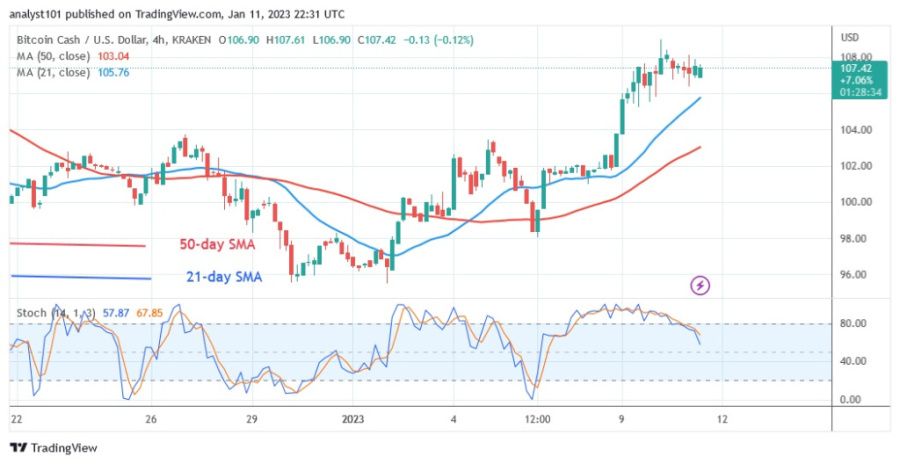900x464 pixels.
Task: Click the purple lightning bolt event icon
Action: pyautogui.click(x=700, y=286)
